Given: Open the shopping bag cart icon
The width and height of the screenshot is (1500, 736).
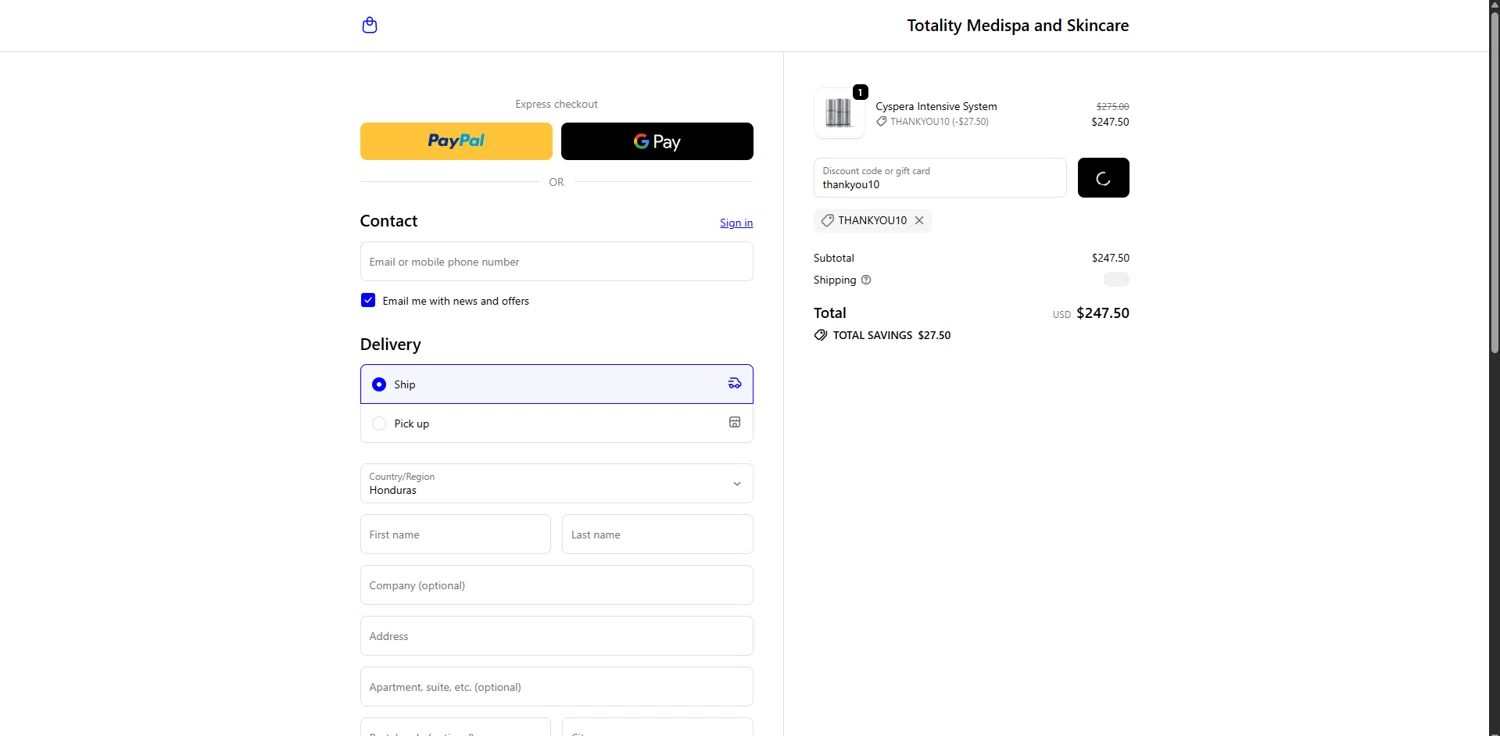Looking at the screenshot, I should (x=369, y=25).
